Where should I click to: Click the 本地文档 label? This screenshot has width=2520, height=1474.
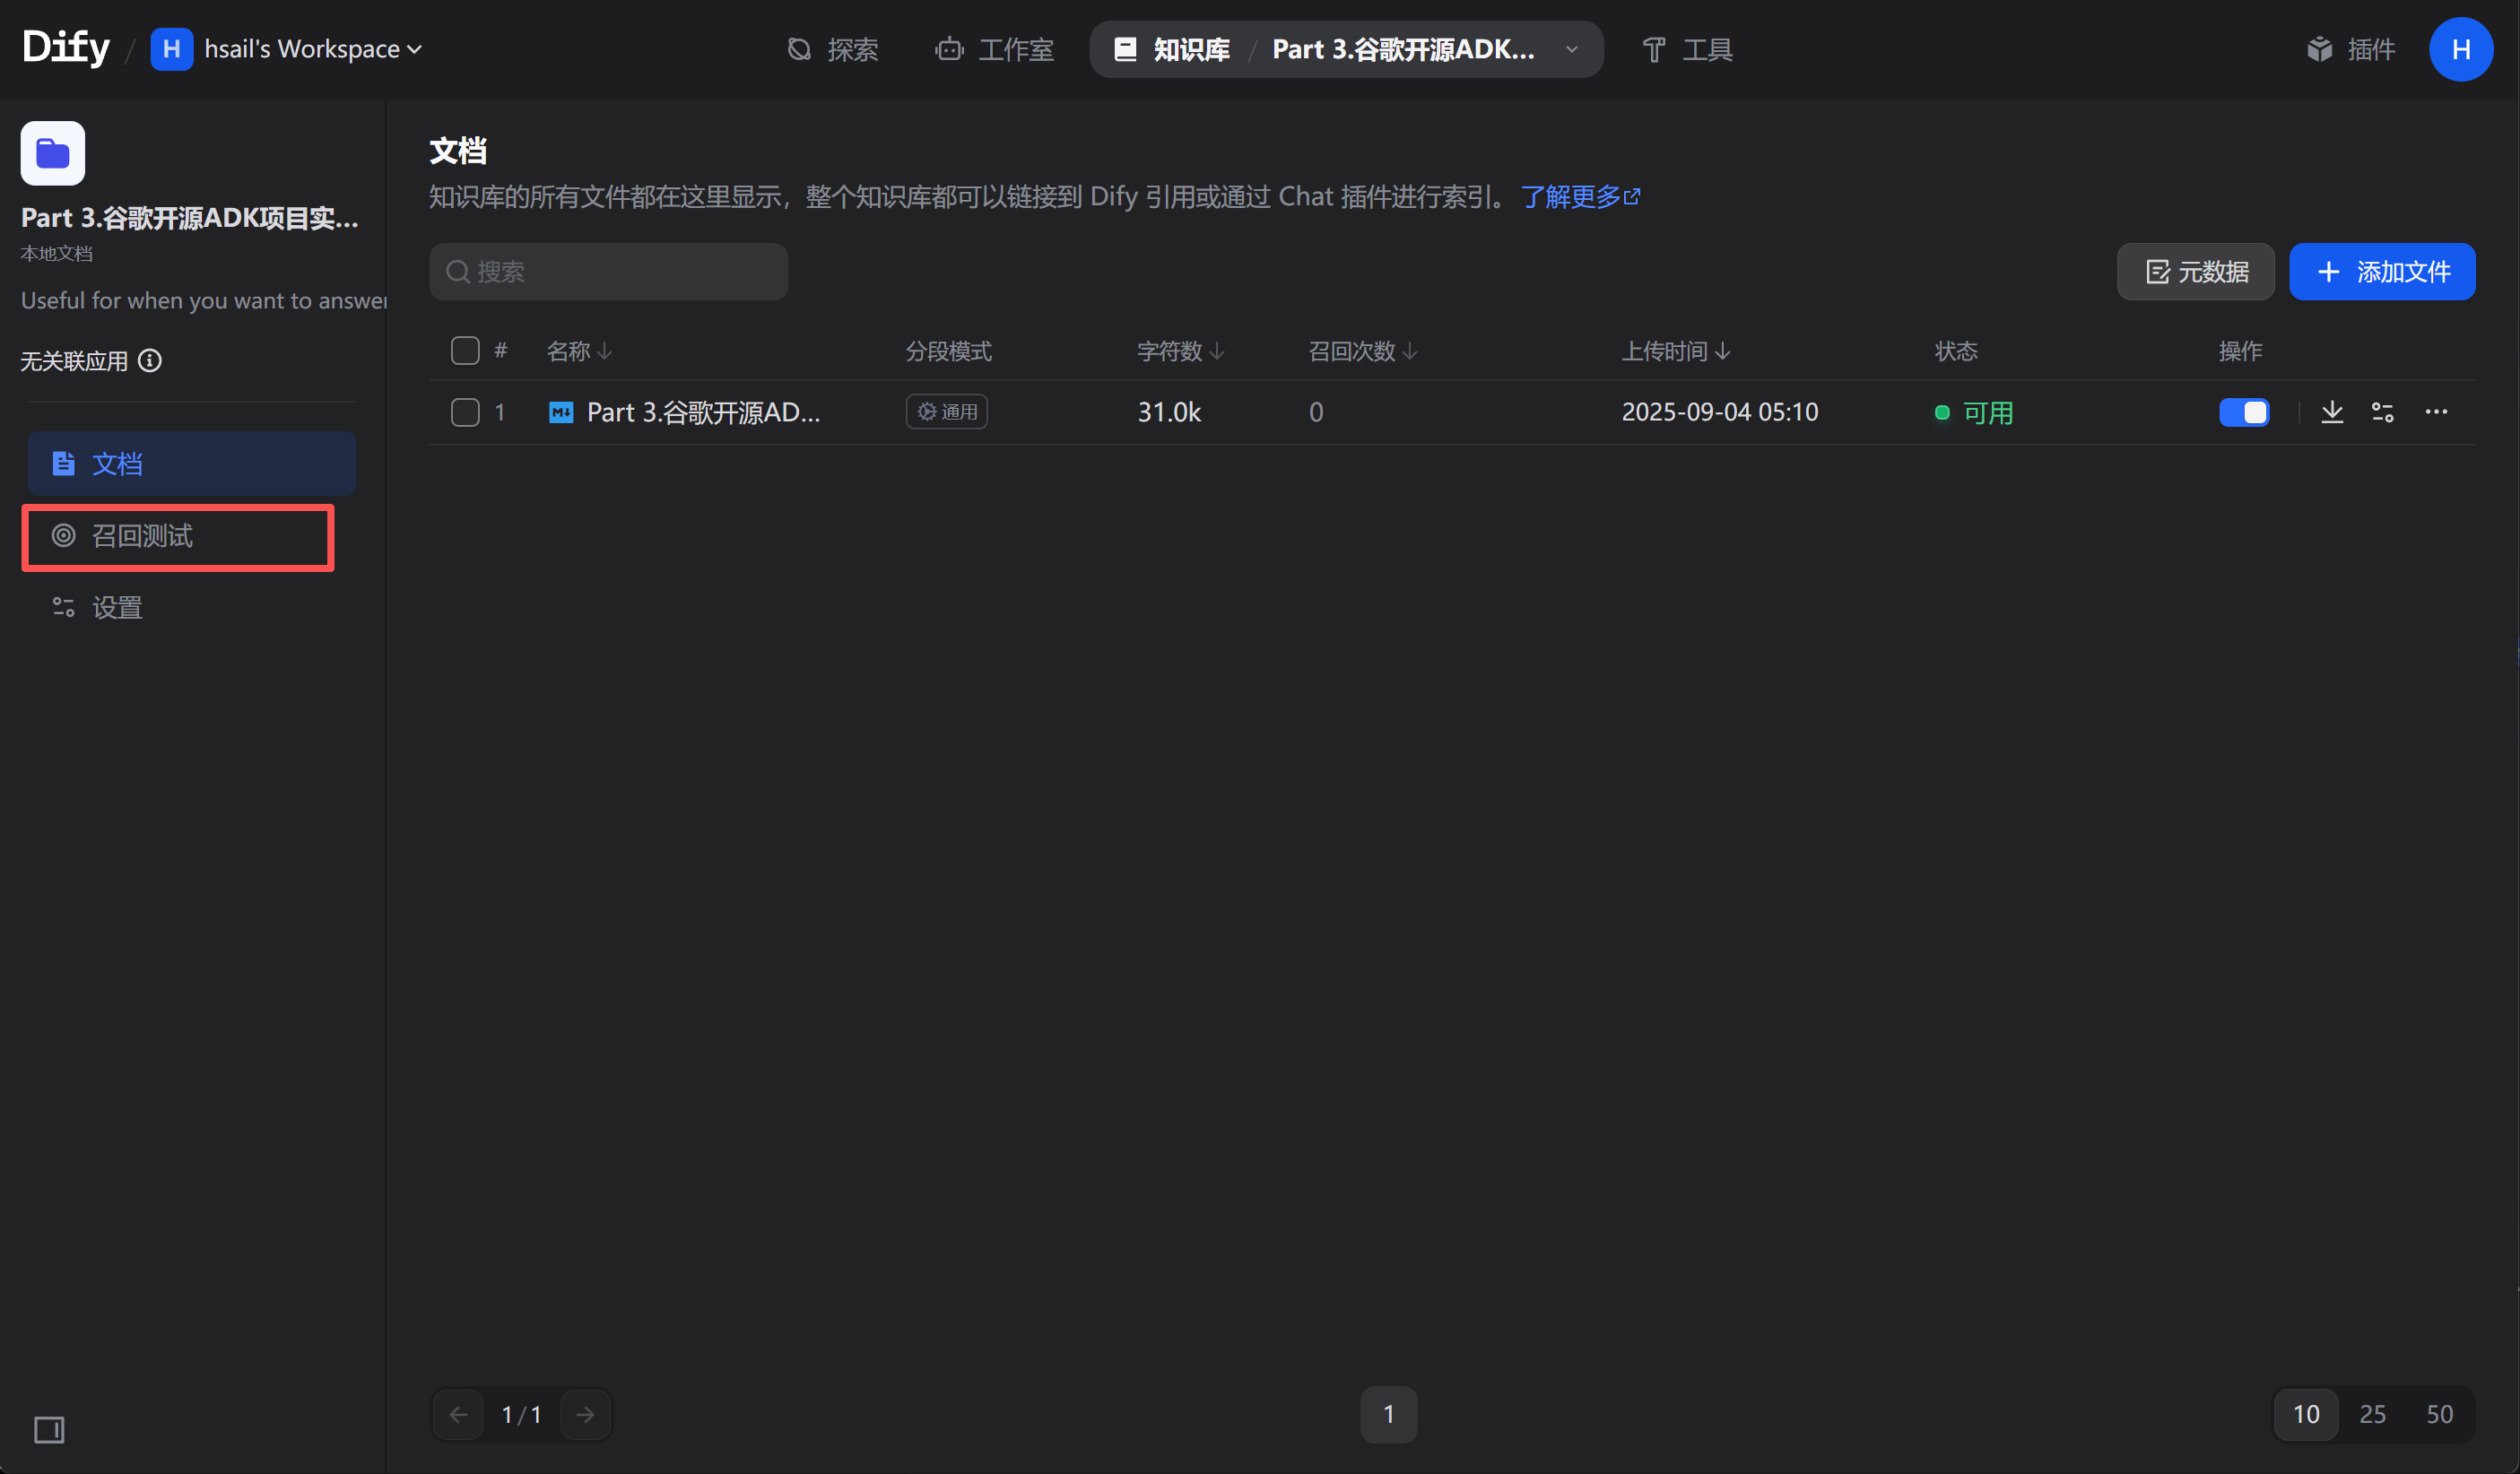tap(57, 254)
